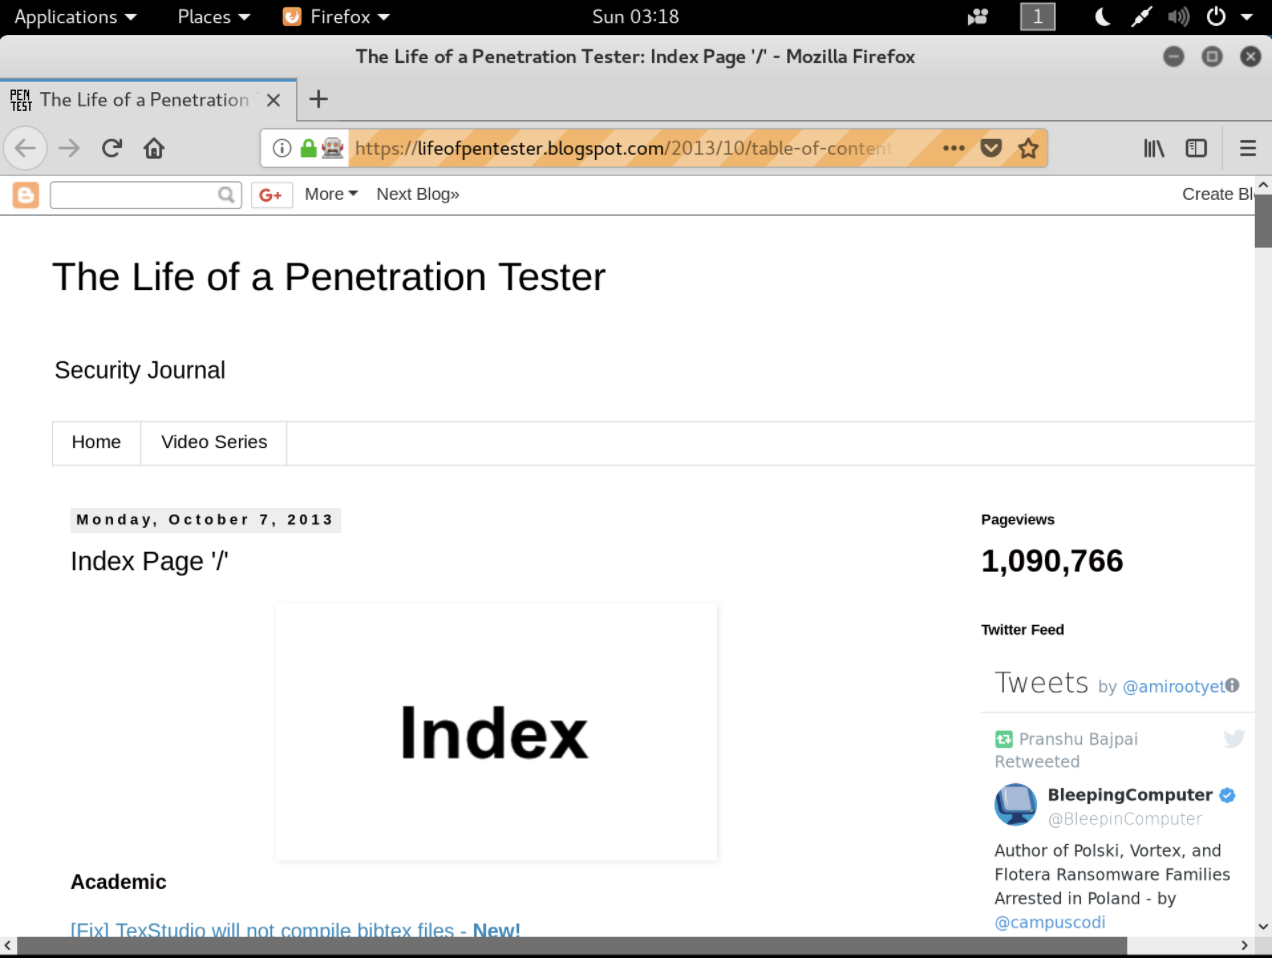1272x964 pixels.
Task: Click the scroll up arrow
Action: 1263,185
